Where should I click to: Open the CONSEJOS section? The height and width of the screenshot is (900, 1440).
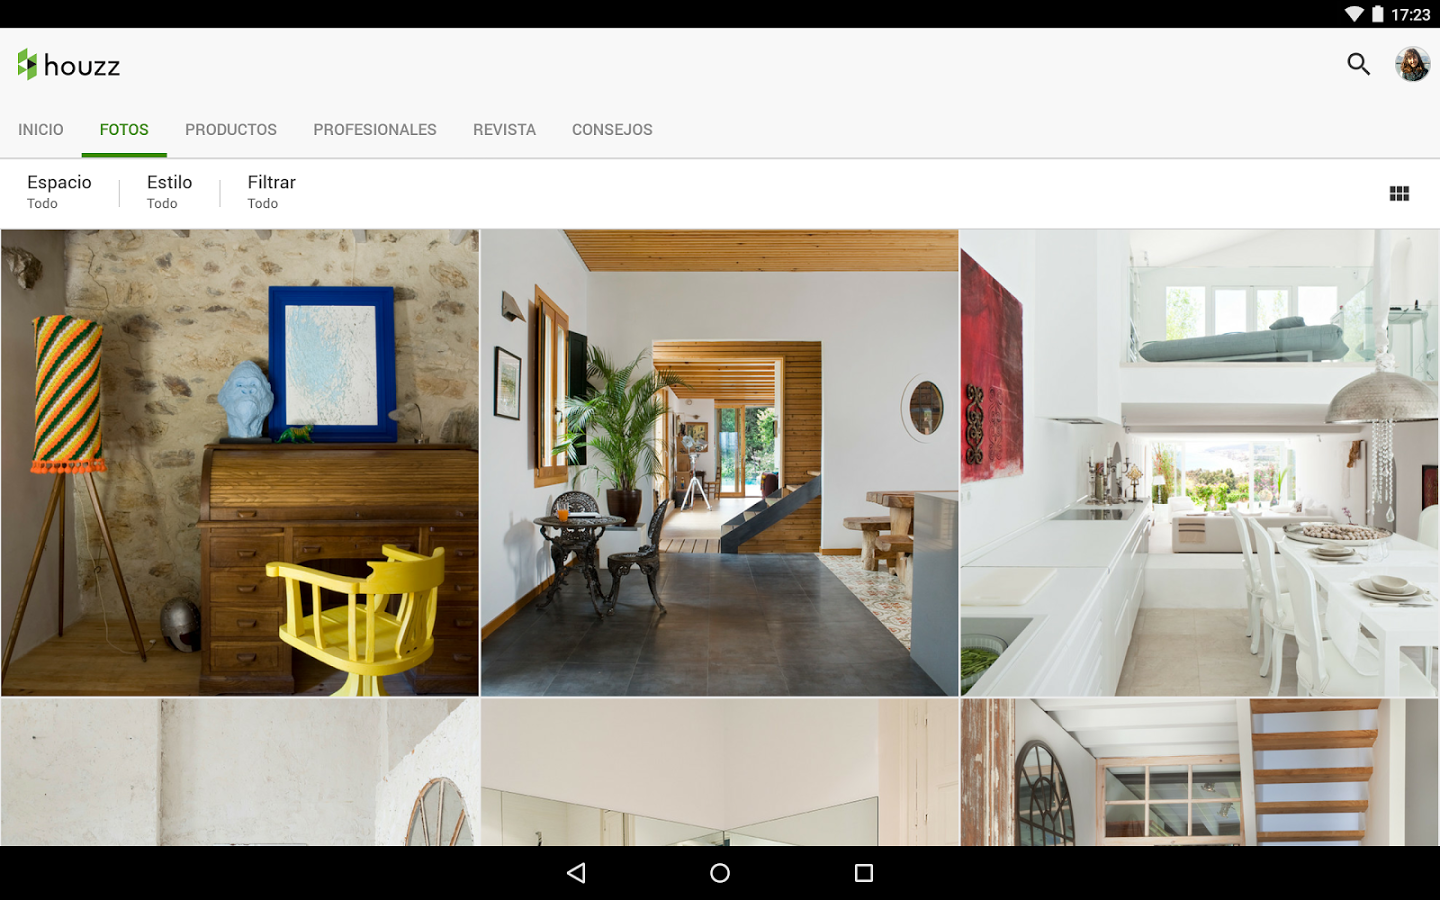point(612,129)
